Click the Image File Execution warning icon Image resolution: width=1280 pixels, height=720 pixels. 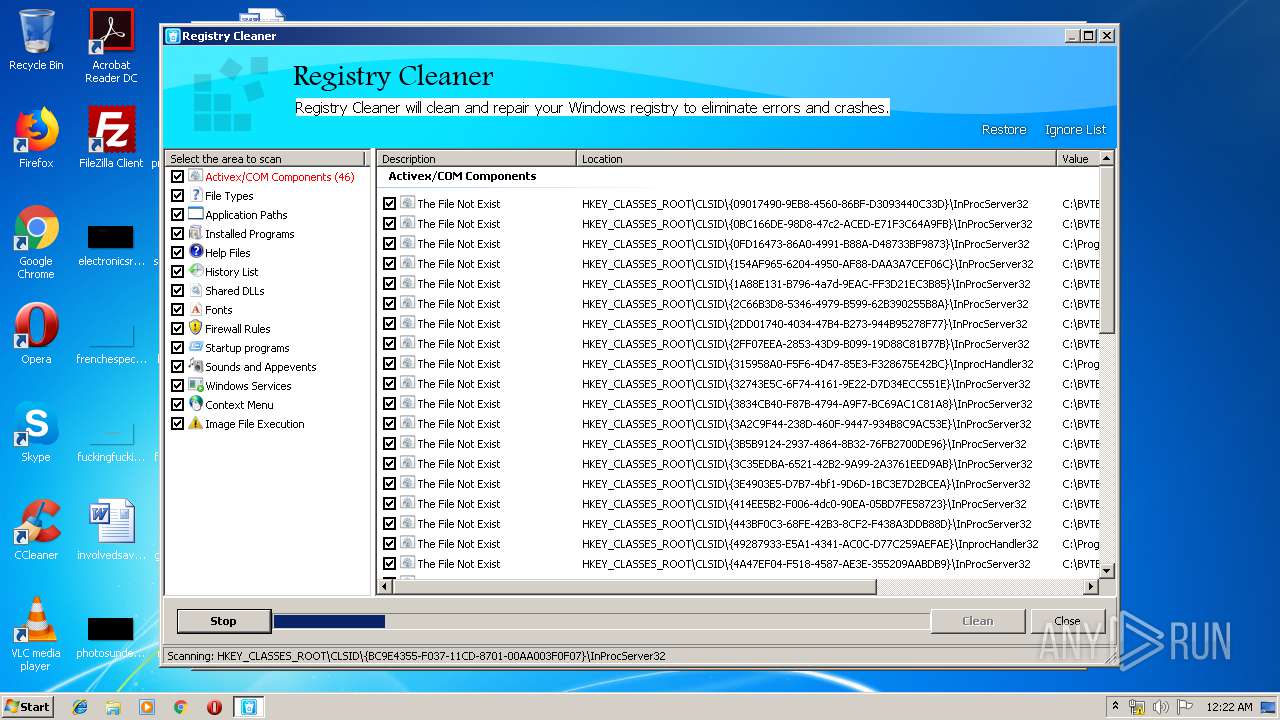(x=196, y=423)
